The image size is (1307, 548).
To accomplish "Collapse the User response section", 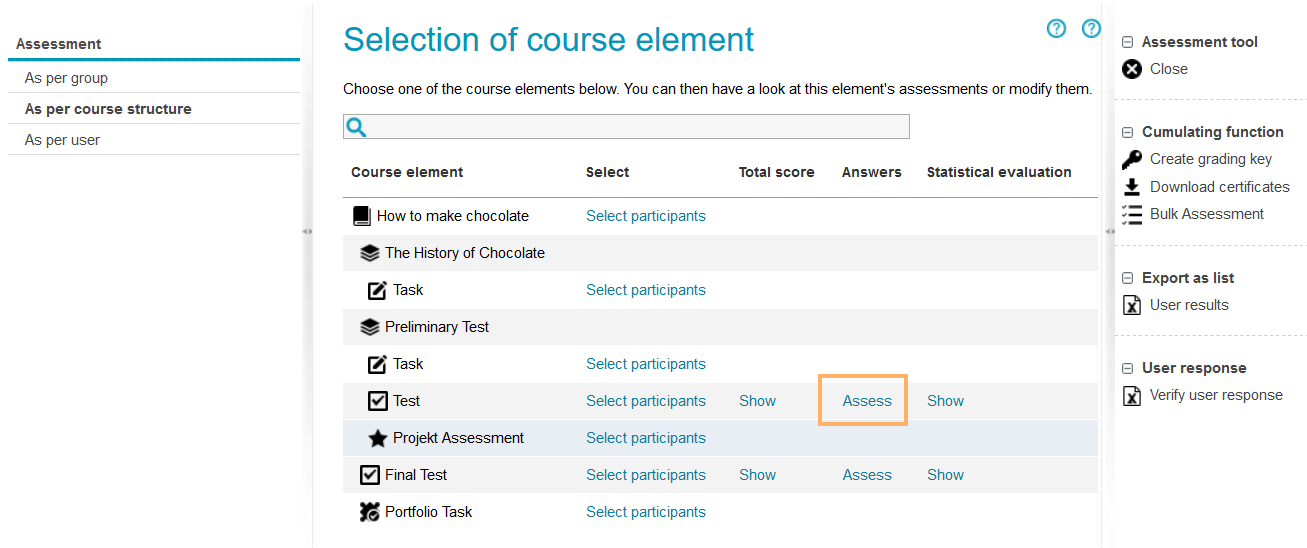I will click(x=1127, y=368).
